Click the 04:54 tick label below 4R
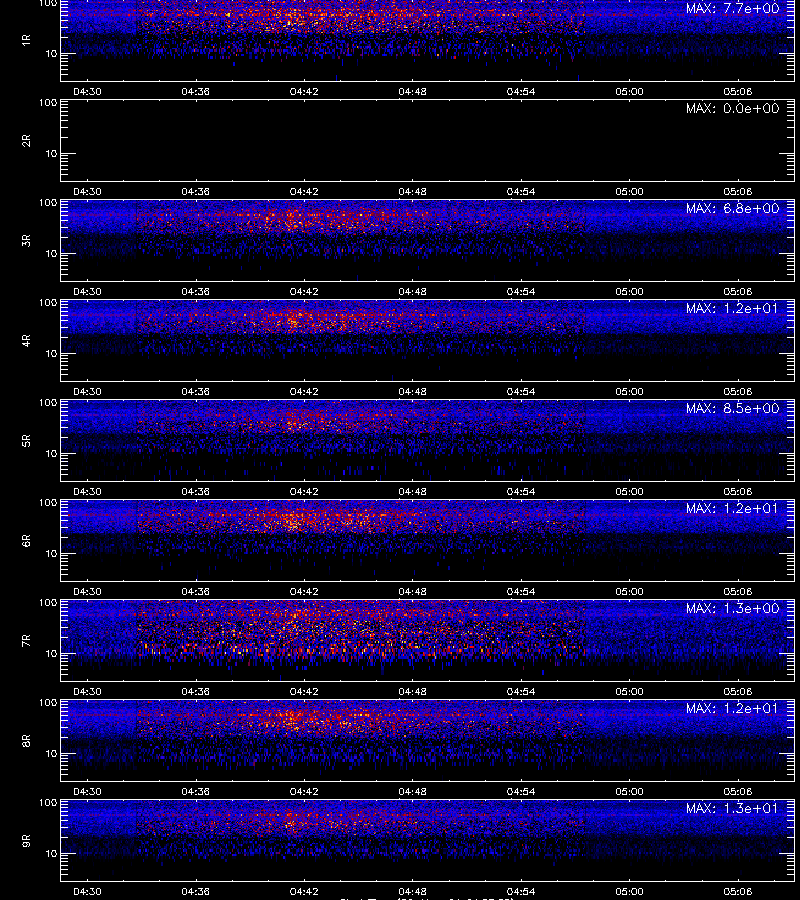 tap(521, 391)
